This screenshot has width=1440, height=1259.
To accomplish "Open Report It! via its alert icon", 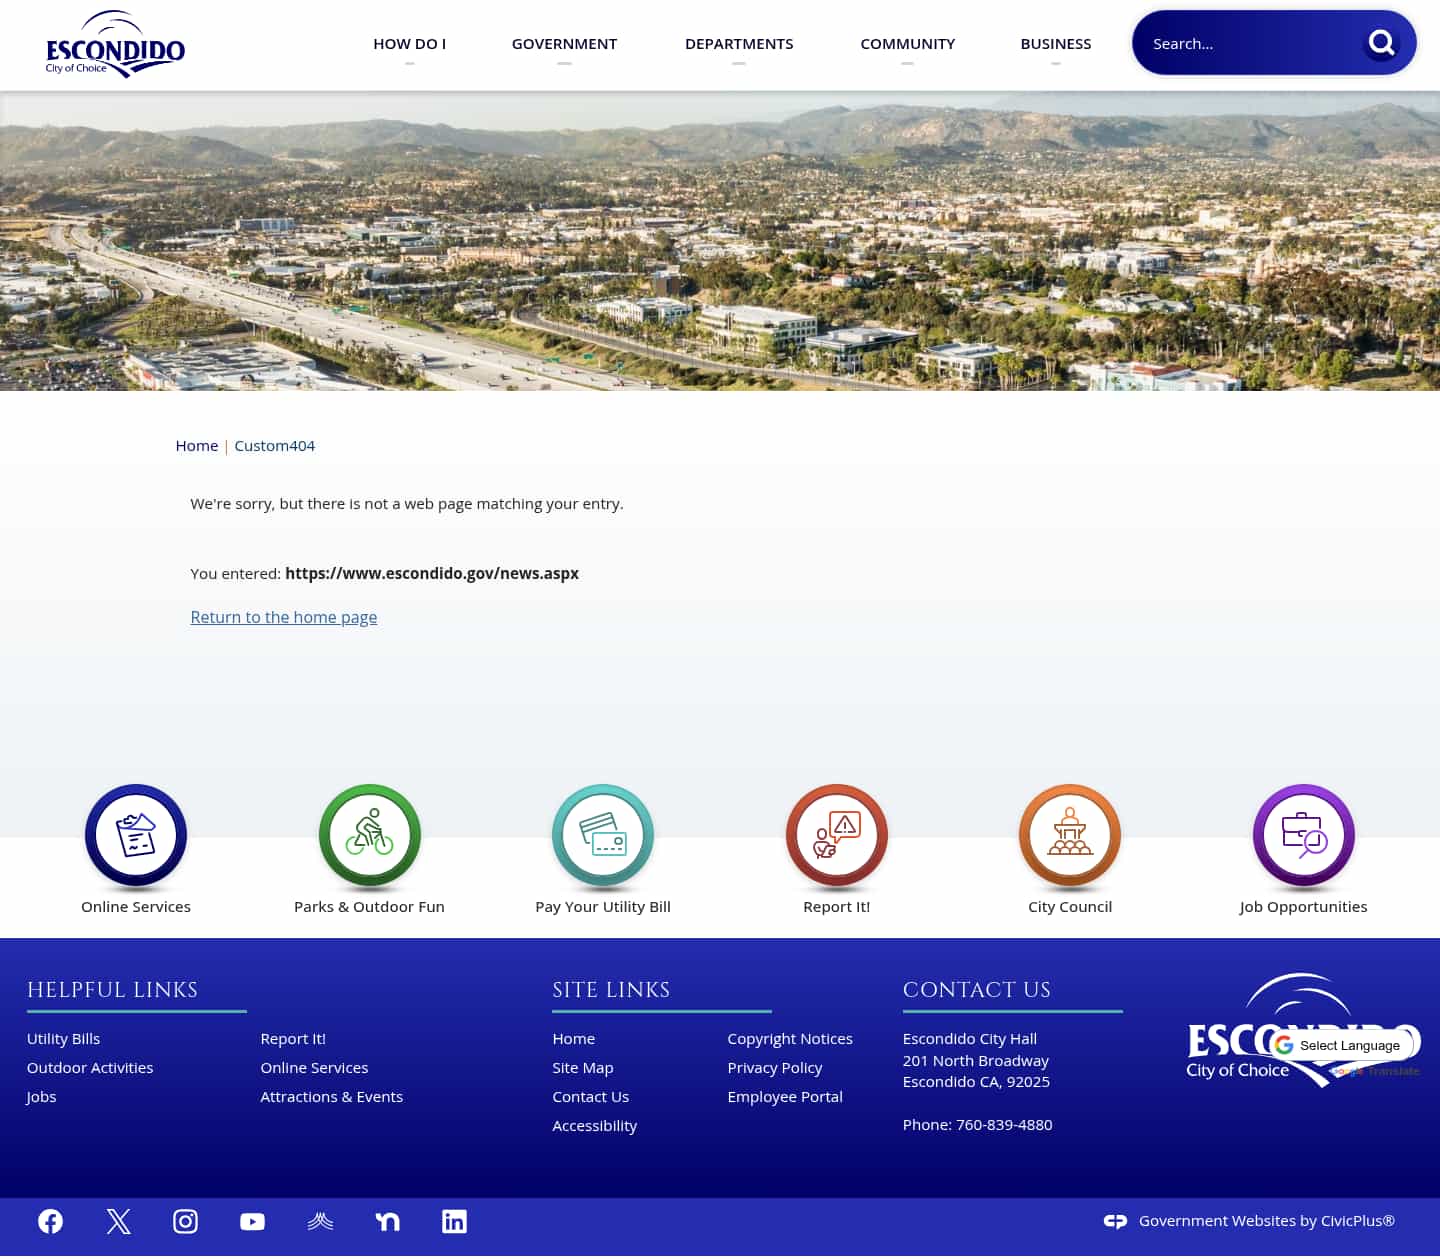I will click(836, 836).
